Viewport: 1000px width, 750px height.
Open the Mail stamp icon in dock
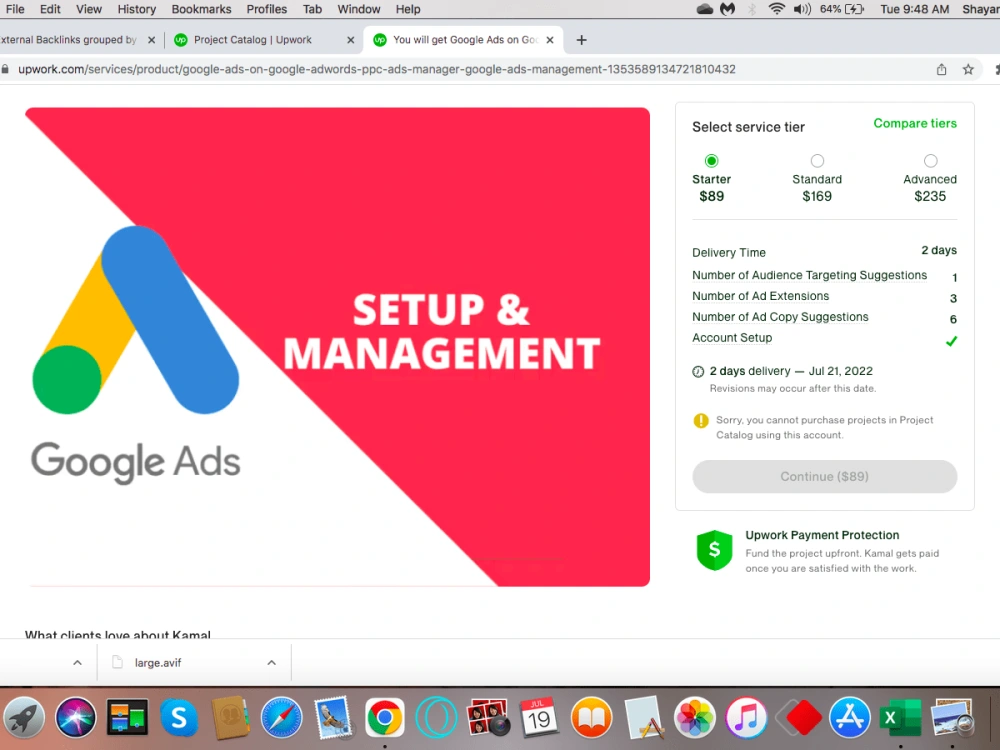pyautogui.click(x=333, y=717)
